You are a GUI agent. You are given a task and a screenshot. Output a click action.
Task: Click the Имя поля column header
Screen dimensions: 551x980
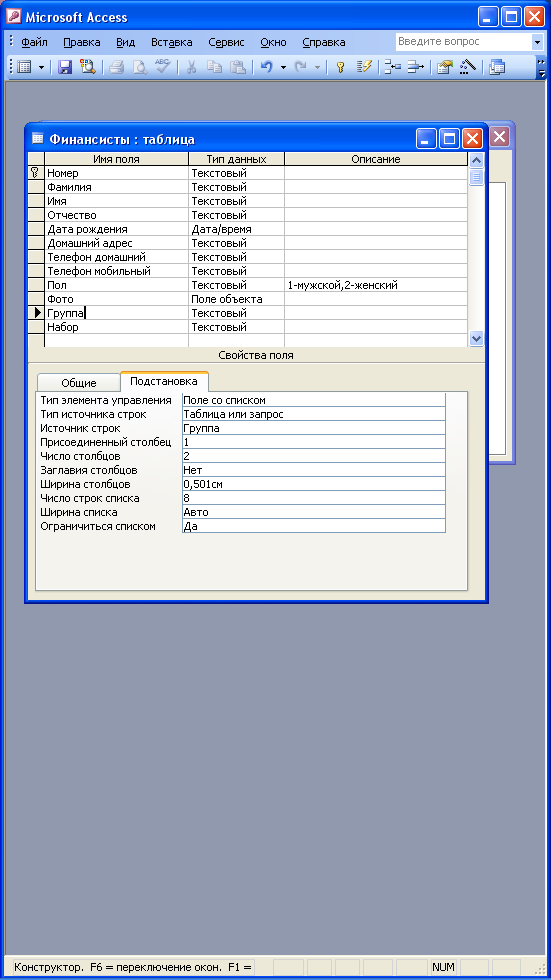coord(116,159)
